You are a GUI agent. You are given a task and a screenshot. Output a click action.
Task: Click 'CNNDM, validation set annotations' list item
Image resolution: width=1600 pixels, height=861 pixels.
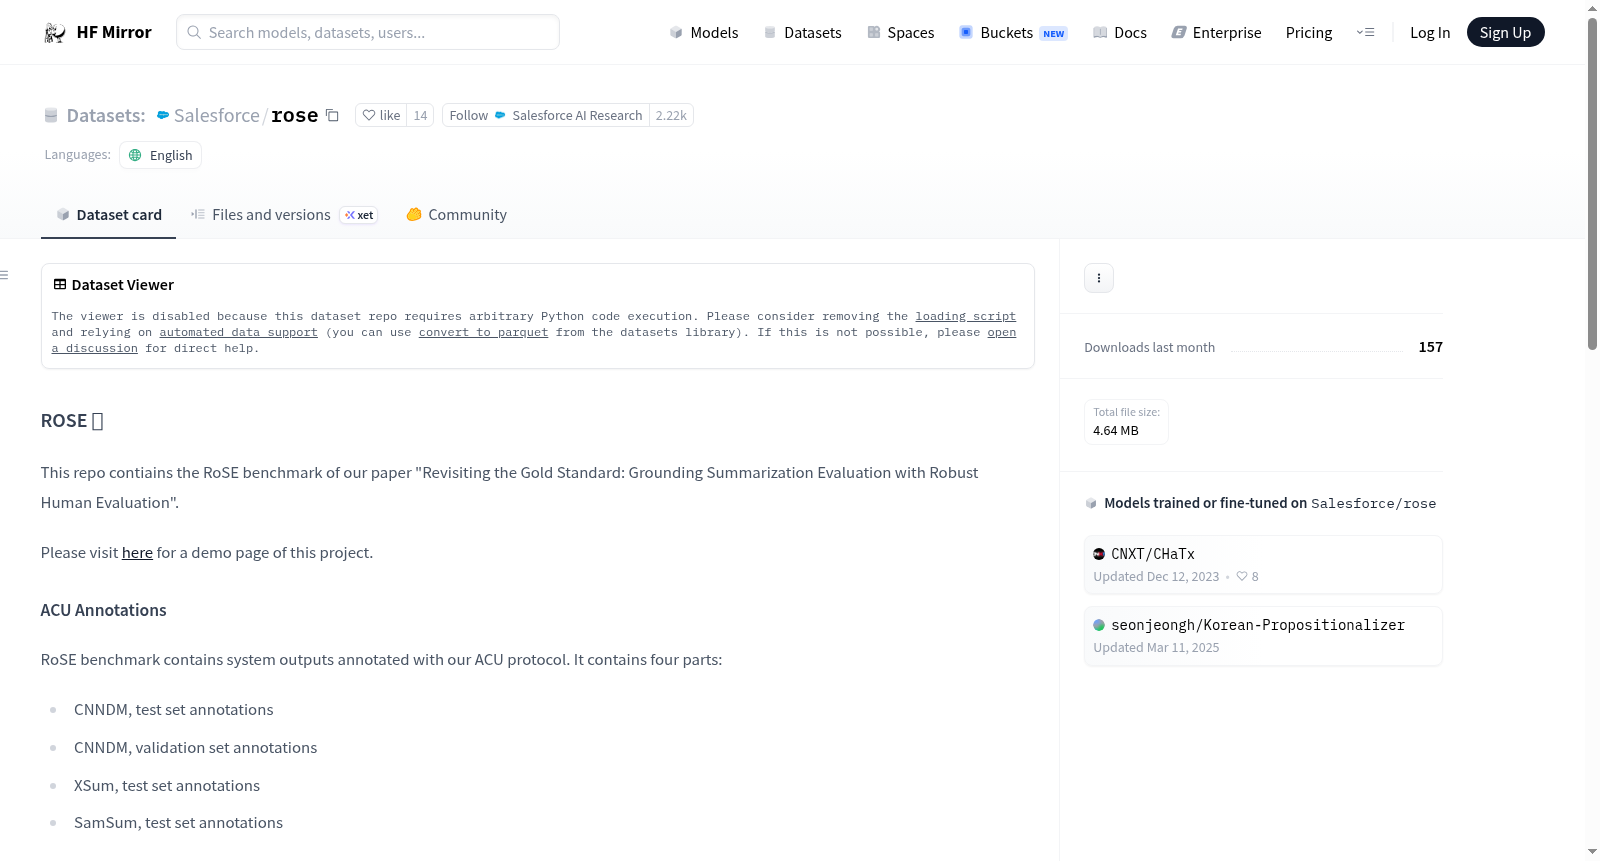pyautogui.click(x=195, y=748)
